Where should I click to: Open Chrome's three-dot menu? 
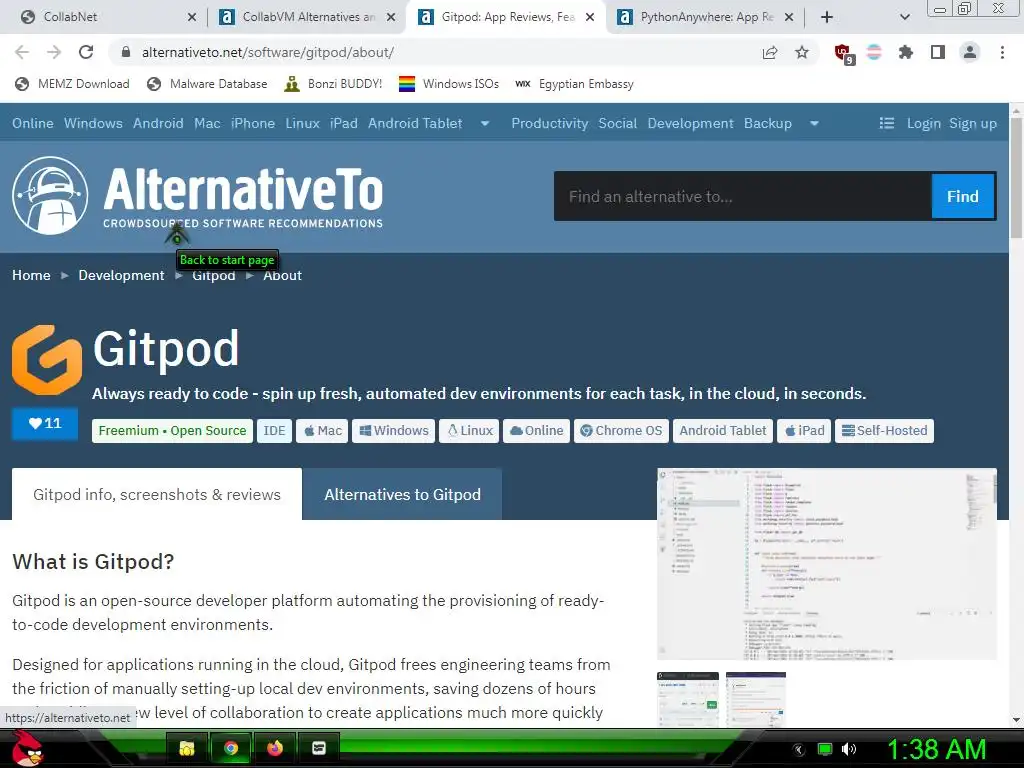coord(1002,52)
